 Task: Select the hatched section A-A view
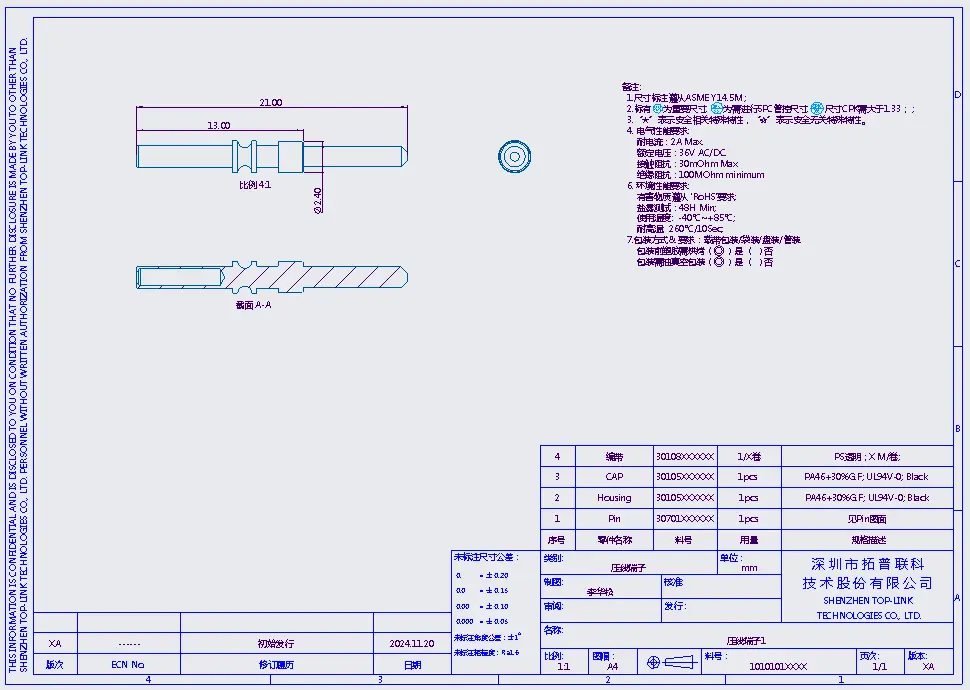click(x=270, y=274)
